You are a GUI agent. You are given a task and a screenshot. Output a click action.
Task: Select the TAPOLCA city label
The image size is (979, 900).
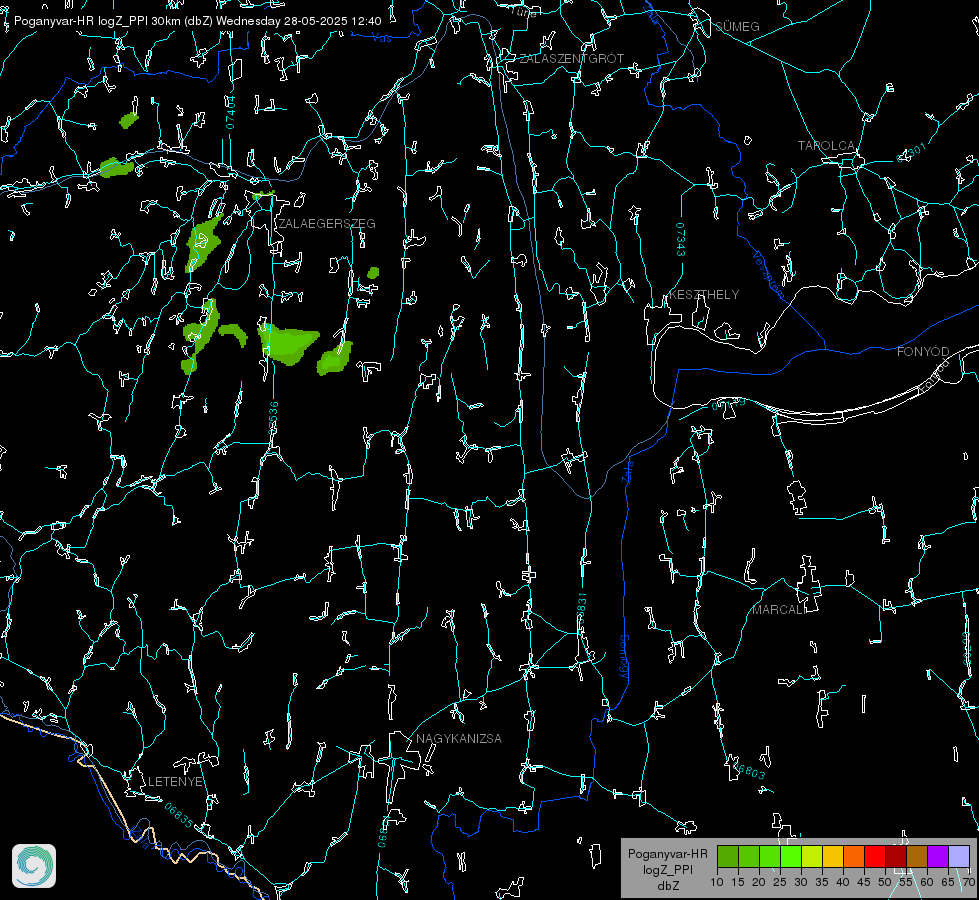click(x=826, y=146)
